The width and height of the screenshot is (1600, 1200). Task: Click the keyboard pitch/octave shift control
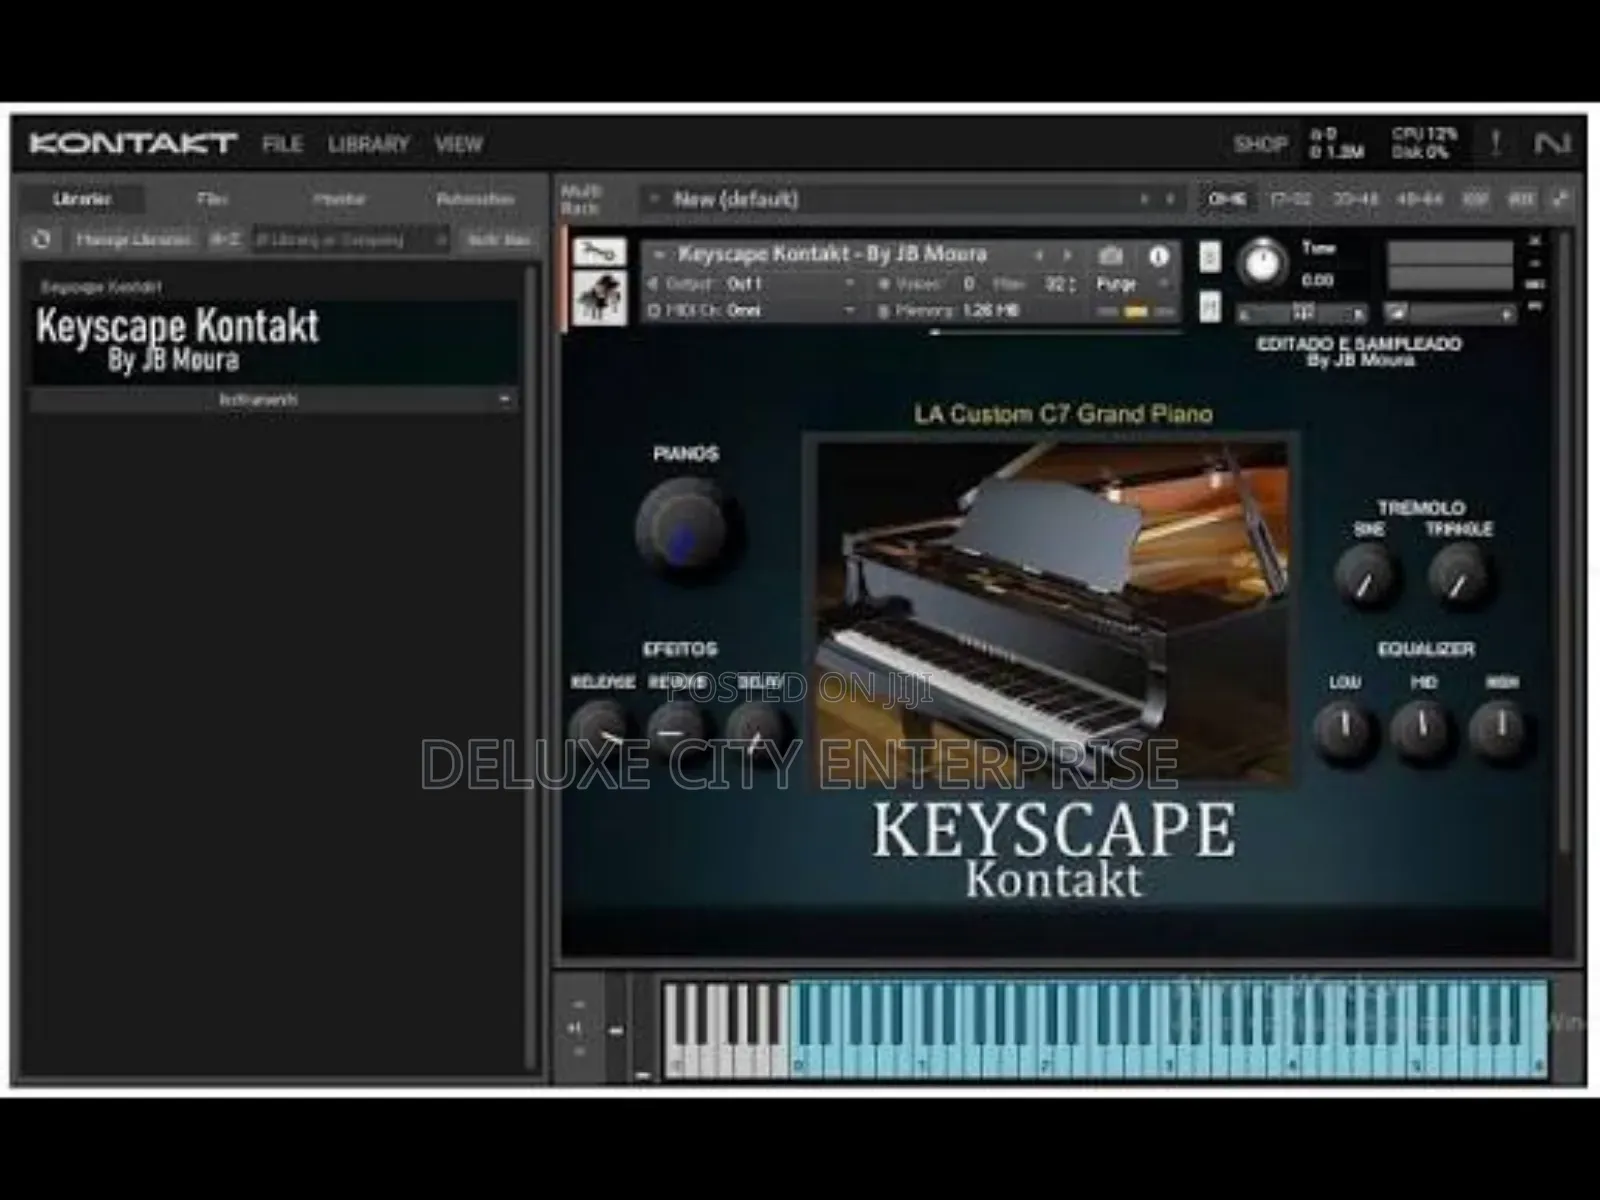click(578, 1028)
